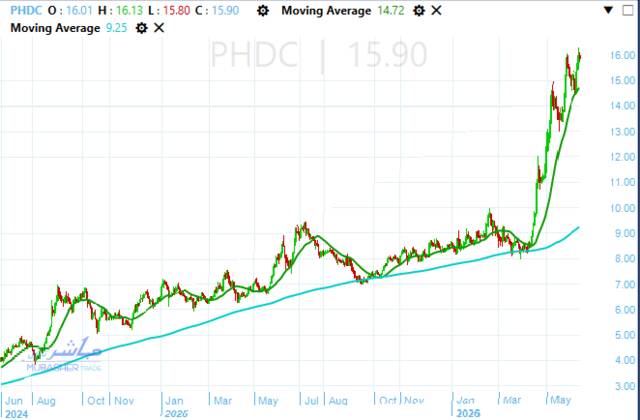Click the 13.00 price axis label
640x420 pixels.
(622, 132)
